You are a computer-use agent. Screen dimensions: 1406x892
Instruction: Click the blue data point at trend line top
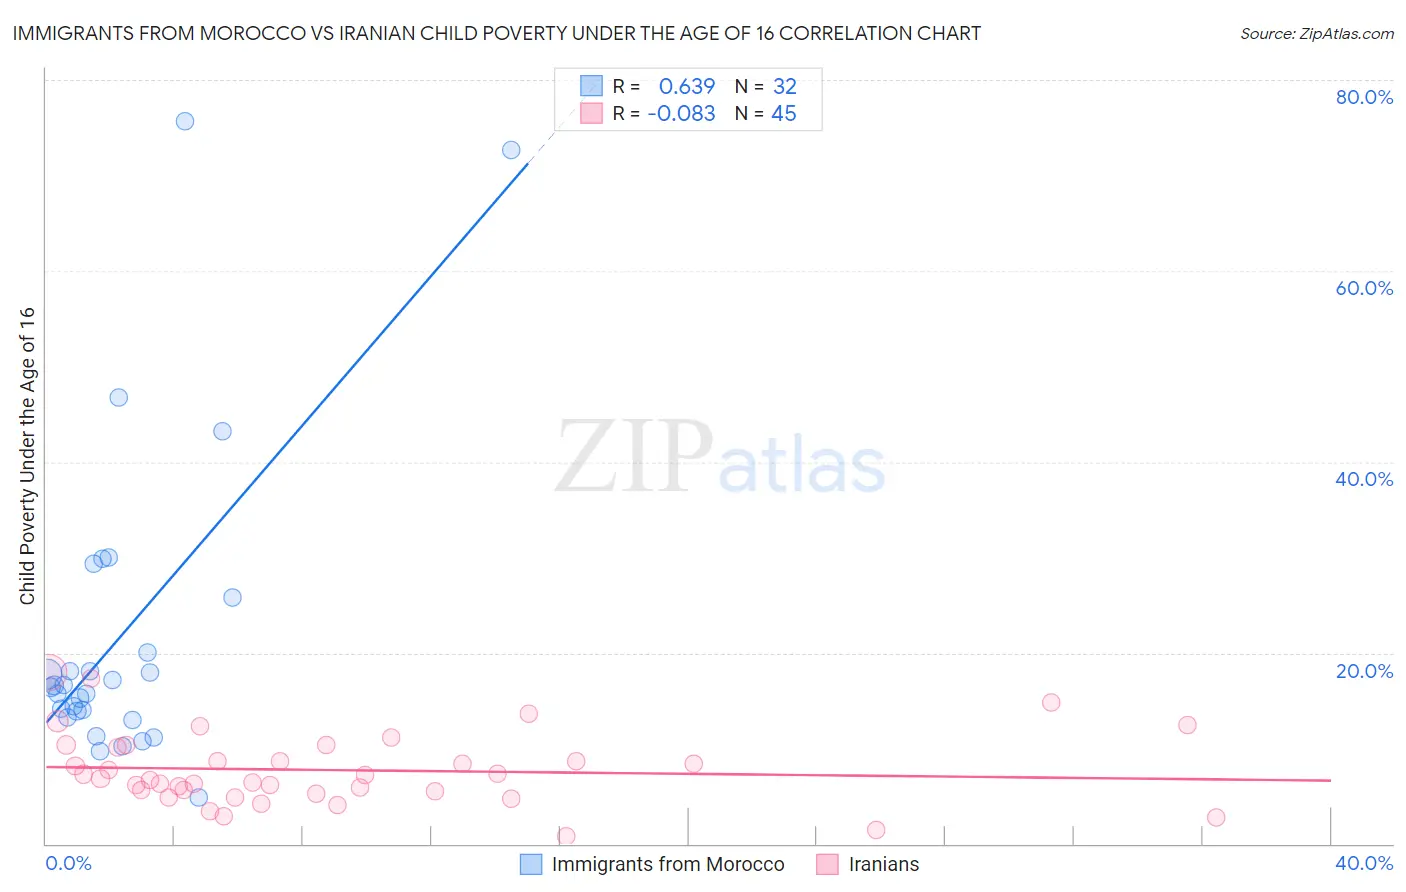click(x=511, y=150)
